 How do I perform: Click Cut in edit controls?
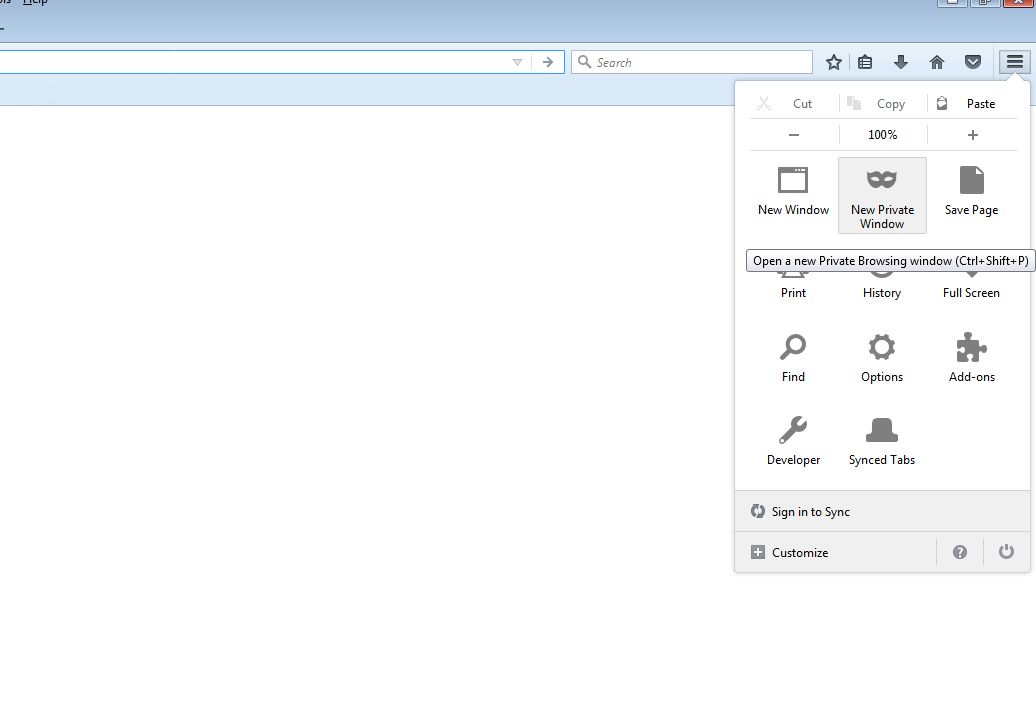point(794,104)
